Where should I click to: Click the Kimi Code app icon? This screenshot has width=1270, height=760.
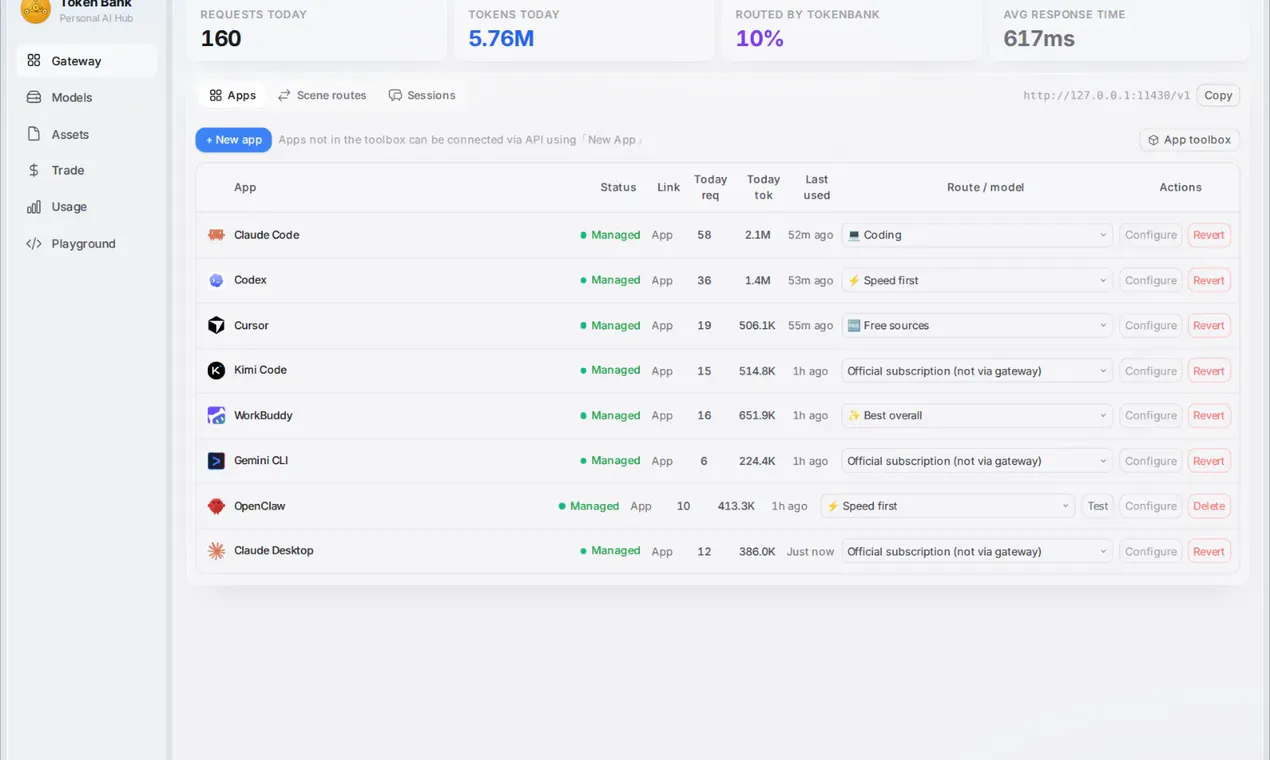coord(216,370)
